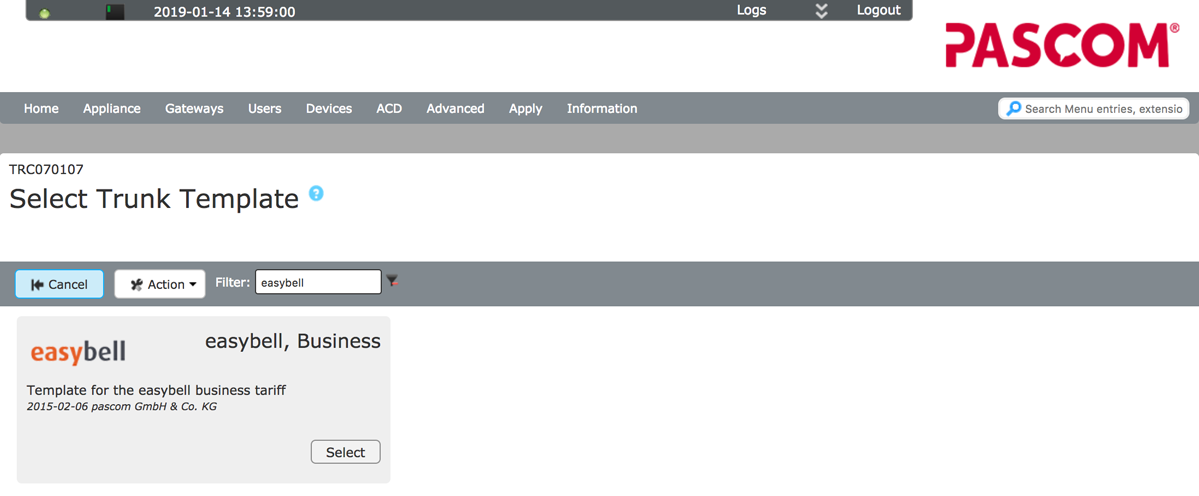Open the Devices menu
The height and width of the screenshot is (496, 1199).
pos(328,108)
